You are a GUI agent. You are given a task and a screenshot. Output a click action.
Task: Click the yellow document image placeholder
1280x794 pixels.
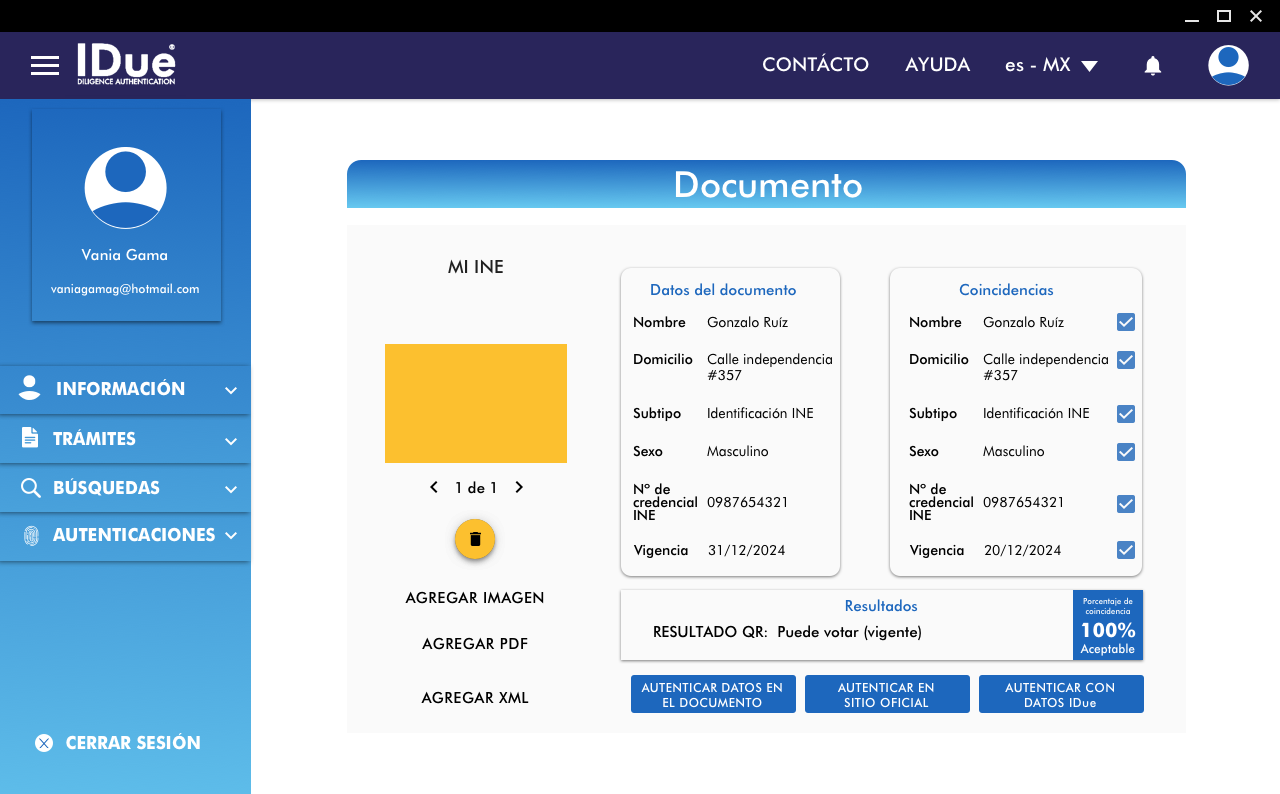tap(476, 403)
